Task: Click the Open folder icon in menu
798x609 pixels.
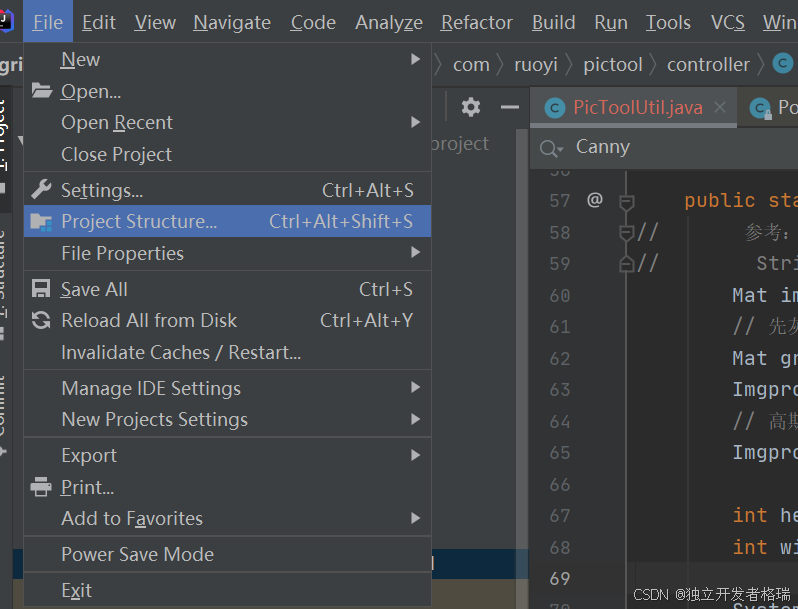Action: click(x=41, y=91)
